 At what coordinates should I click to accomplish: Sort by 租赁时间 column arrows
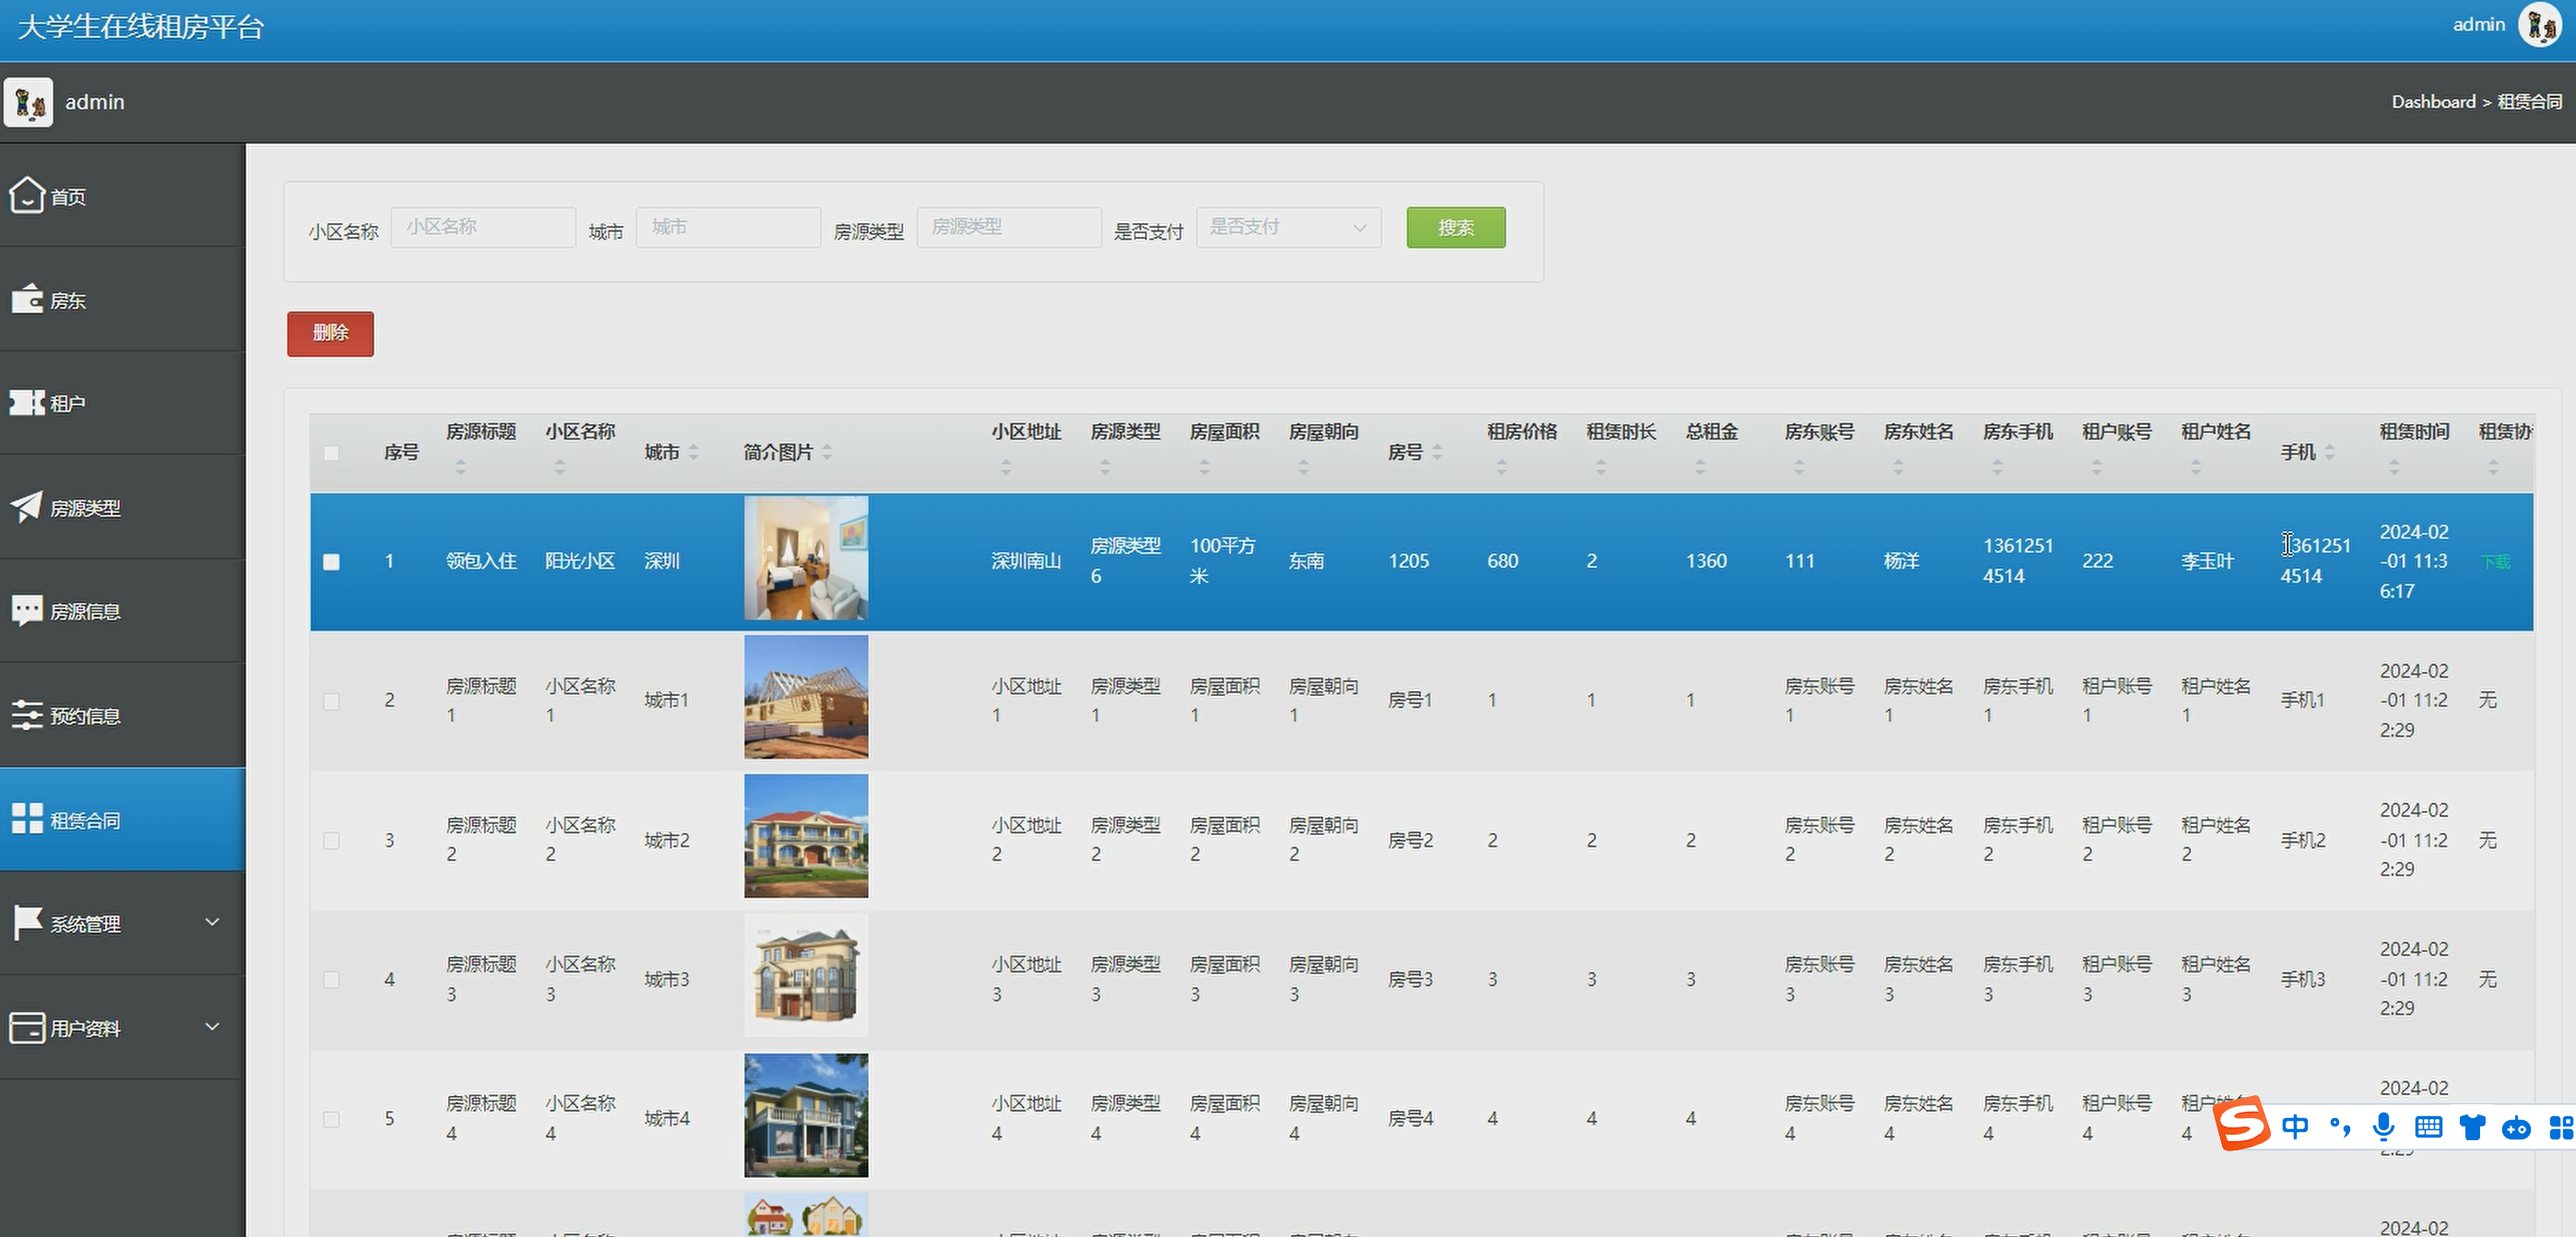coord(2394,467)
